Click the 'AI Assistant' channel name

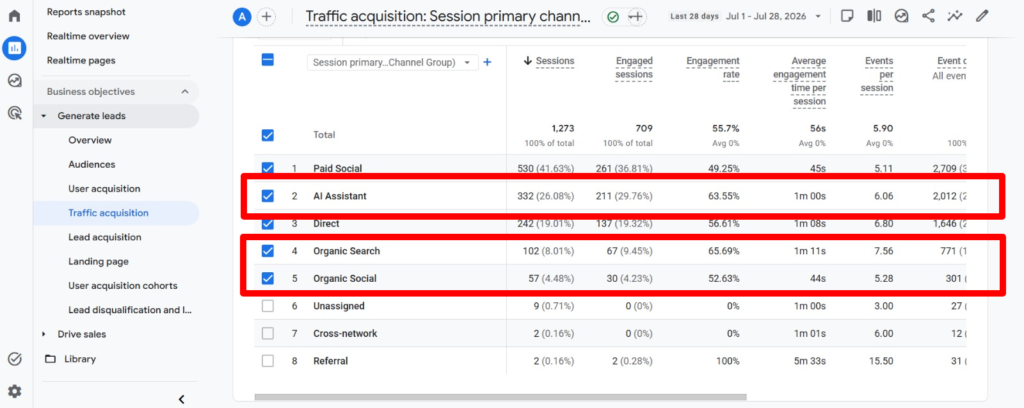coord(340,196)
